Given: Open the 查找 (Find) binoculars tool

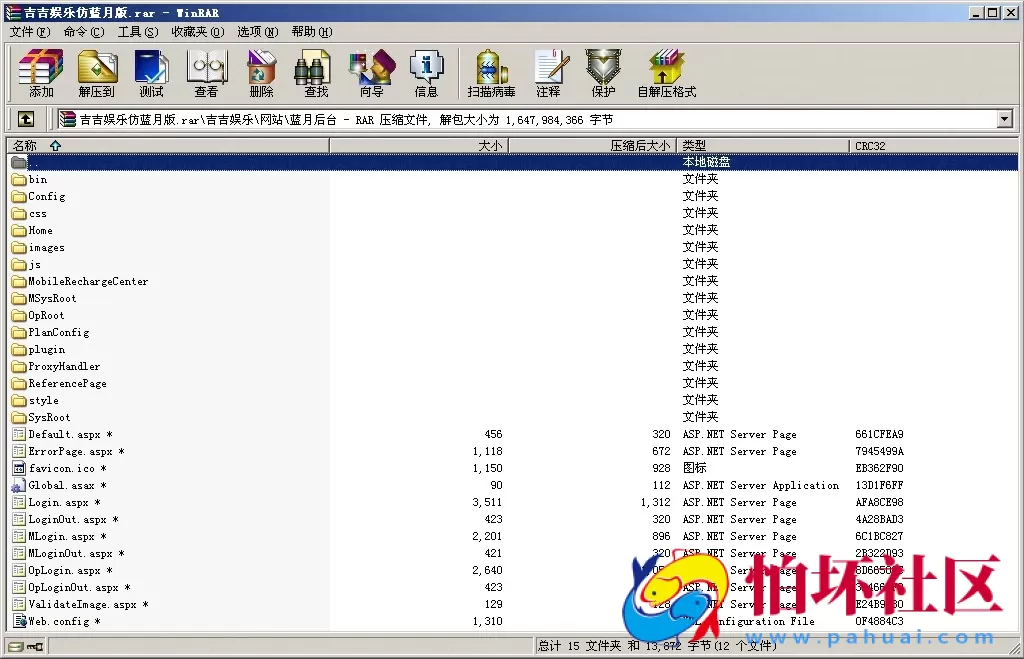Looking at the screenshot, I should click(316, 73).
